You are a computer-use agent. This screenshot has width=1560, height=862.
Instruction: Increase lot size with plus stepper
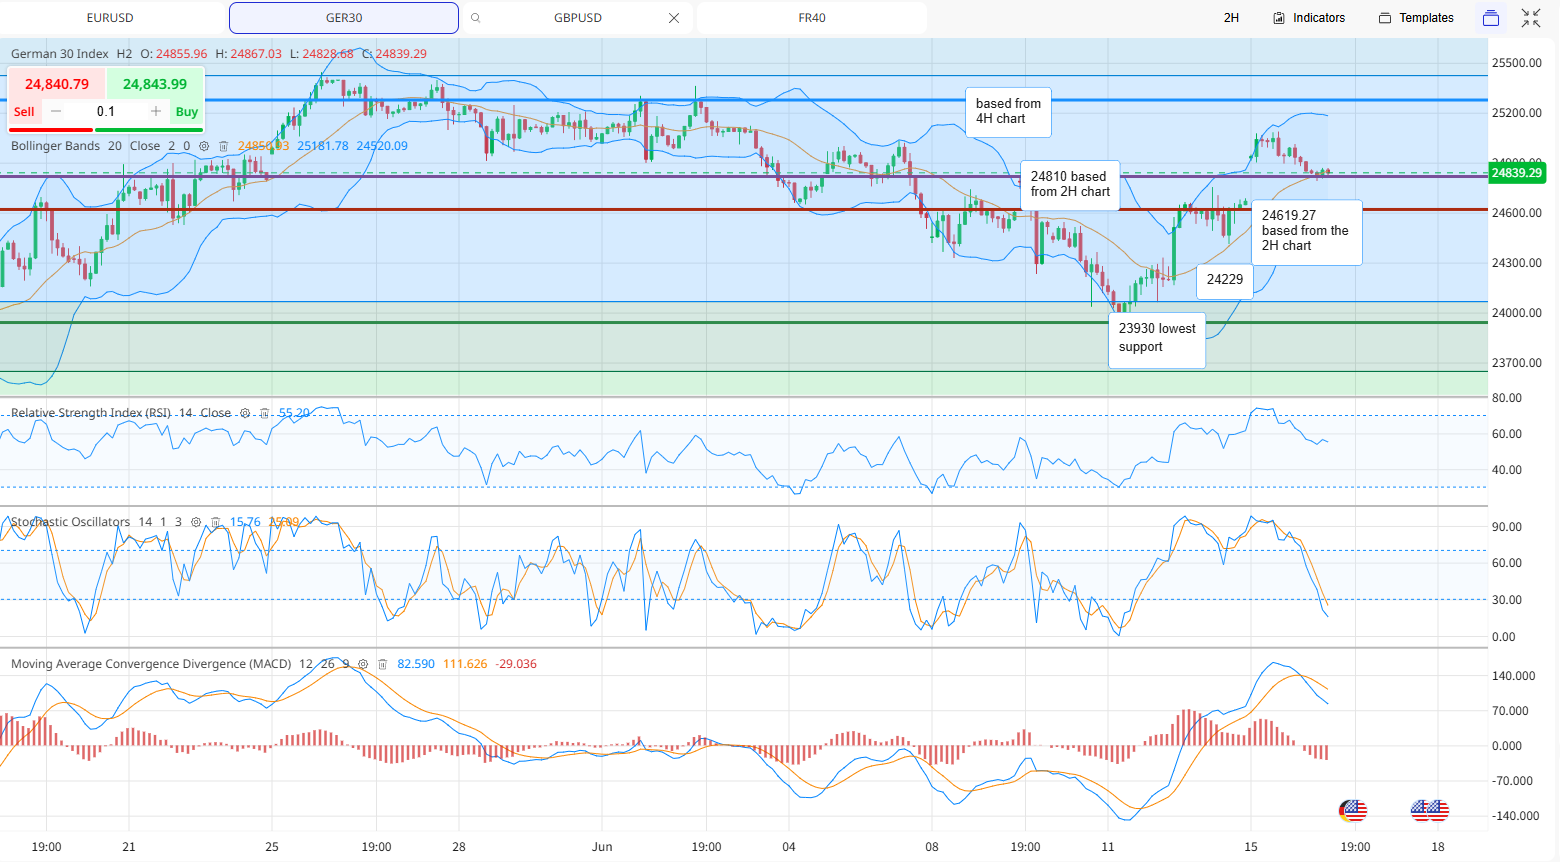[156, 111]
